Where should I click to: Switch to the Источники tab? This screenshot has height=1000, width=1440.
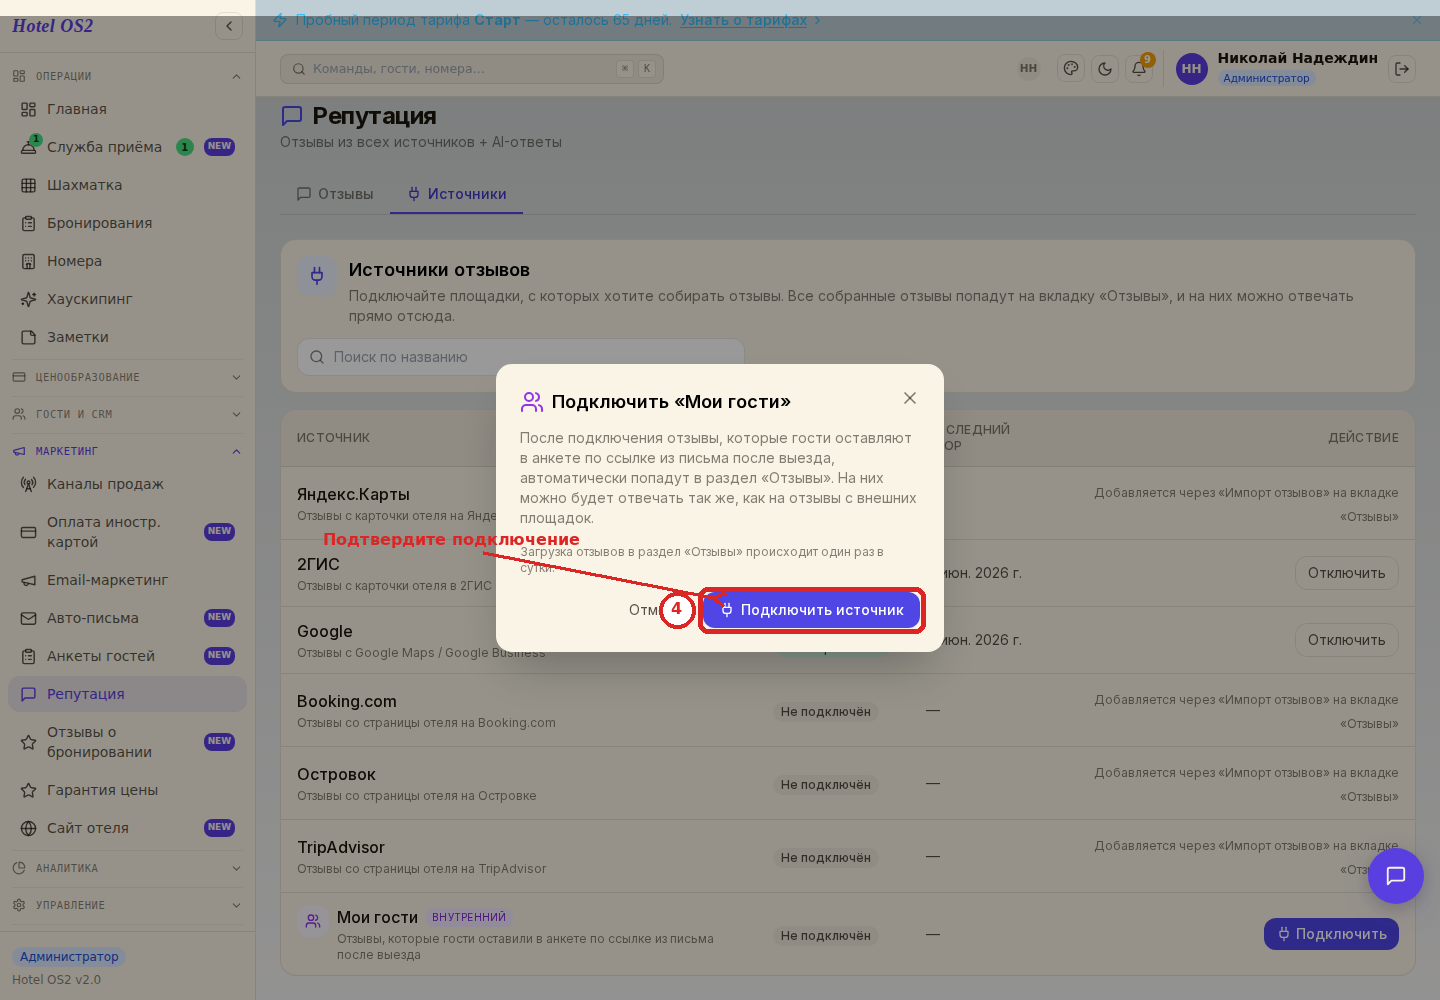(x=457, y=194)
